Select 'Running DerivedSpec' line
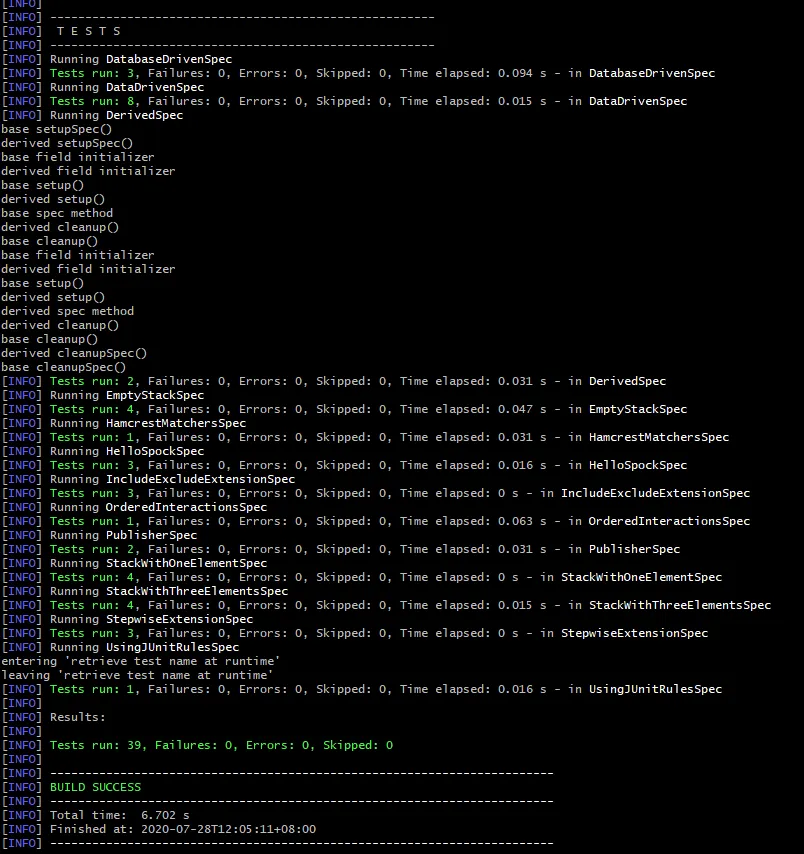 [x=93, y=115]
